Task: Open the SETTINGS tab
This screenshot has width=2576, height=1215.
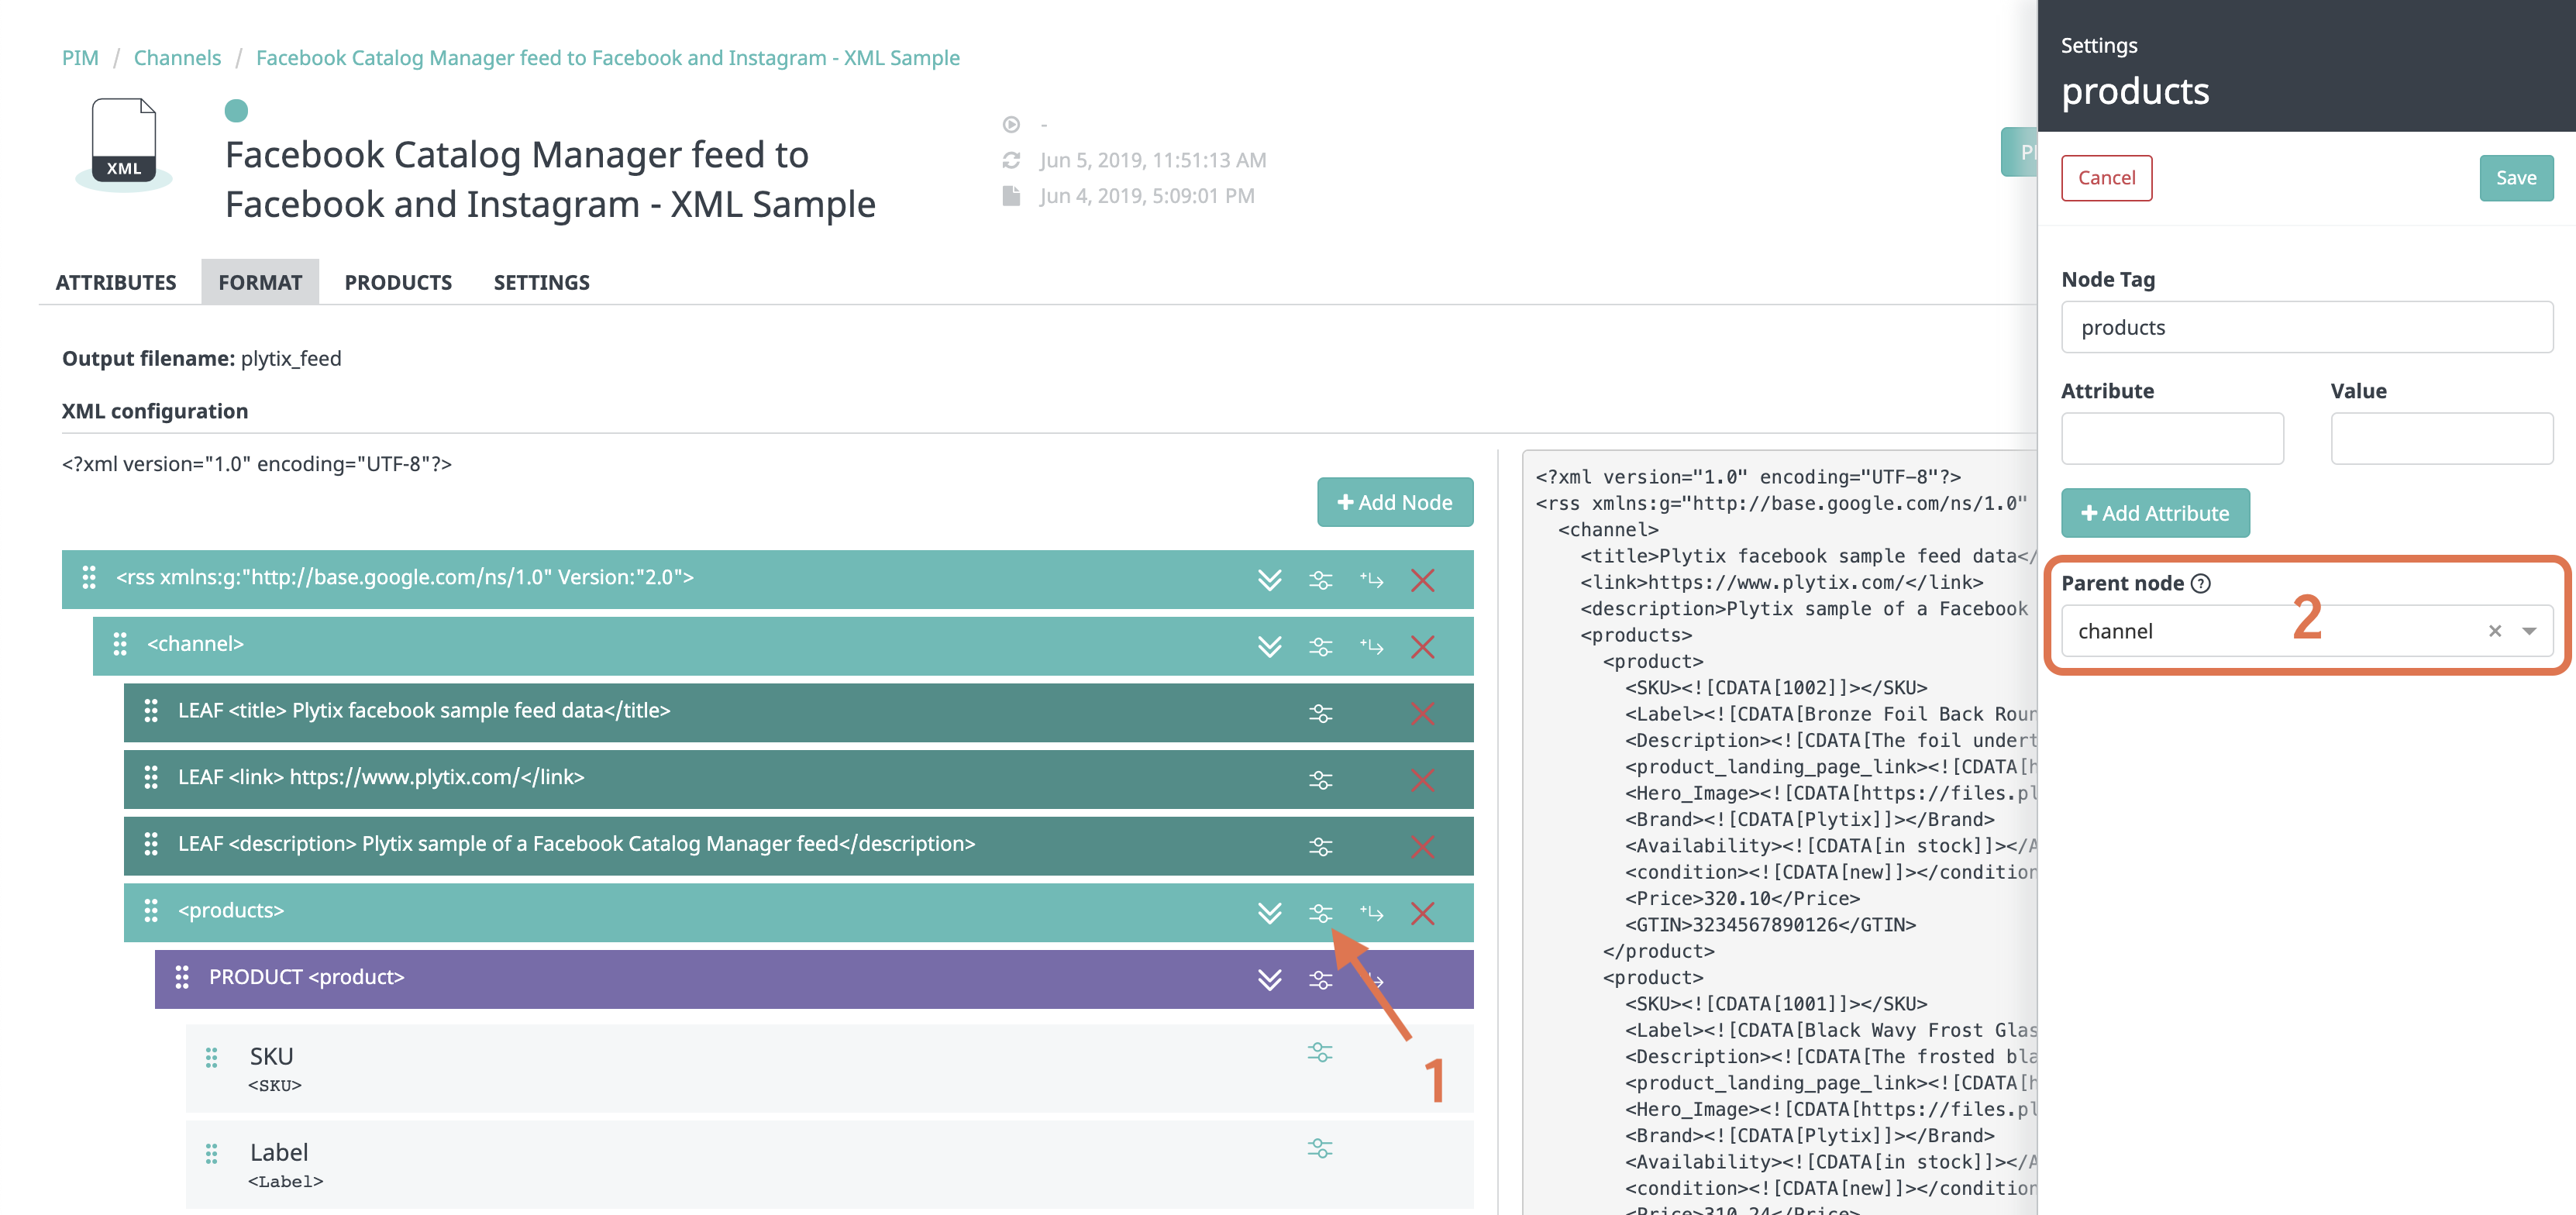Action: click(x=541, y=282)
